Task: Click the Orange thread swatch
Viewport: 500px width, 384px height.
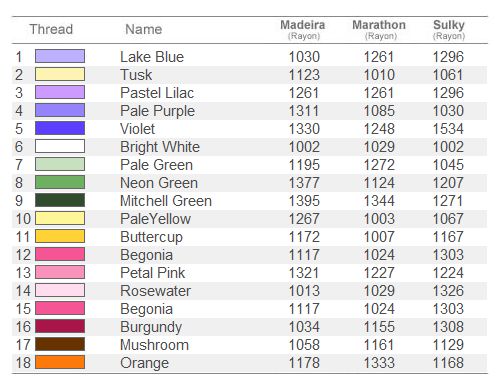Action: tap(60, 362)
